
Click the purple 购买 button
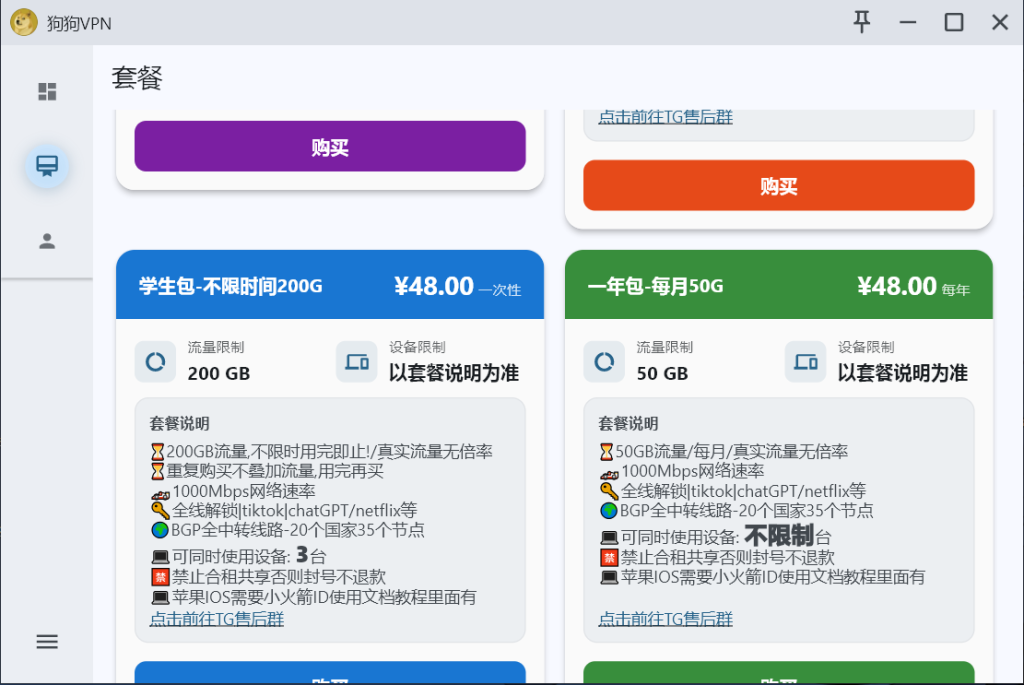pos(330,146)
